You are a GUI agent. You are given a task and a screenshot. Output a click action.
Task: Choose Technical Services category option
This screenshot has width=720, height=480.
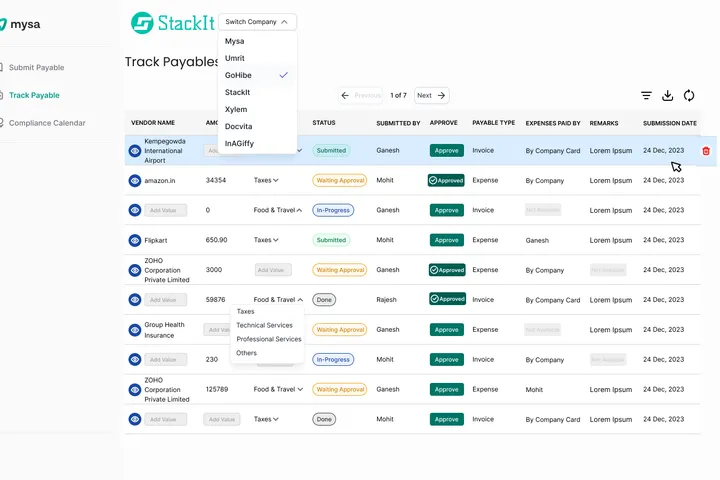(x=264, y=325)
